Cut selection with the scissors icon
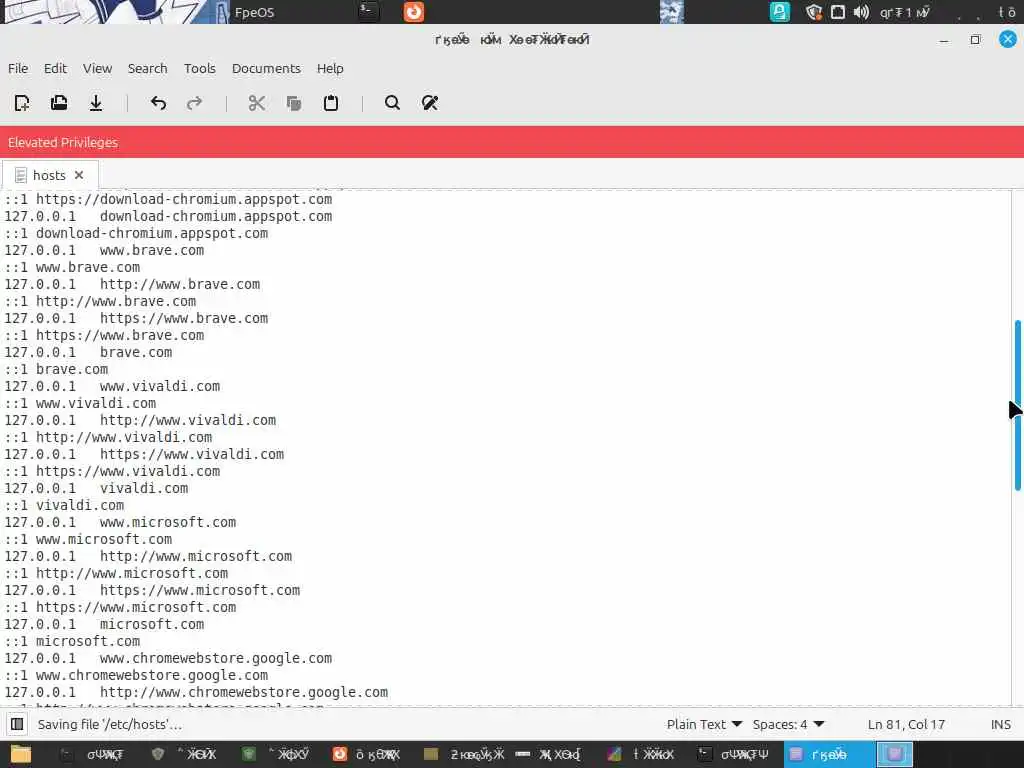 (x=257, y=103)
